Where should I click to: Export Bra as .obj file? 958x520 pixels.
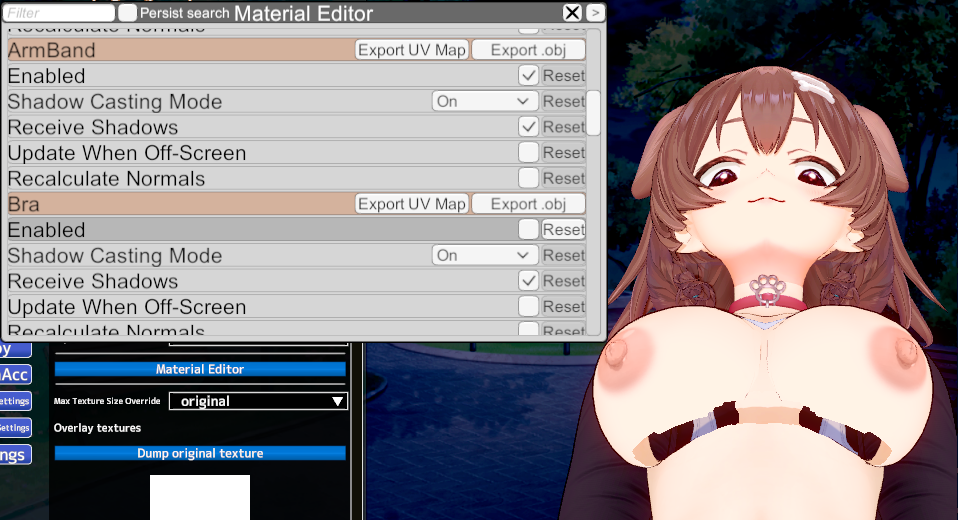click(x=528, y=204)
